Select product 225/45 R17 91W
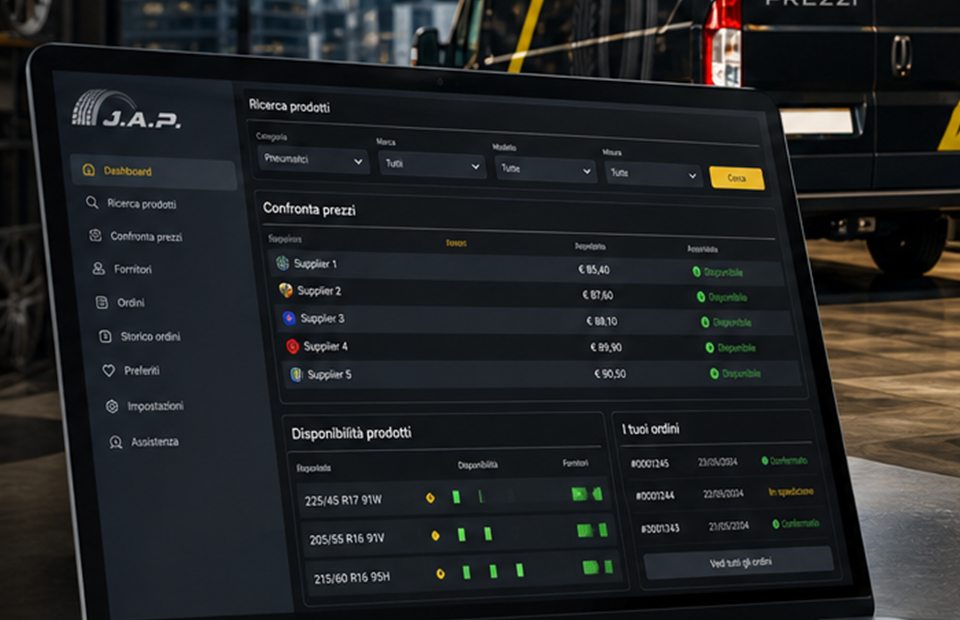Screen dimensions: 960x620 click(x=343, y=500)
